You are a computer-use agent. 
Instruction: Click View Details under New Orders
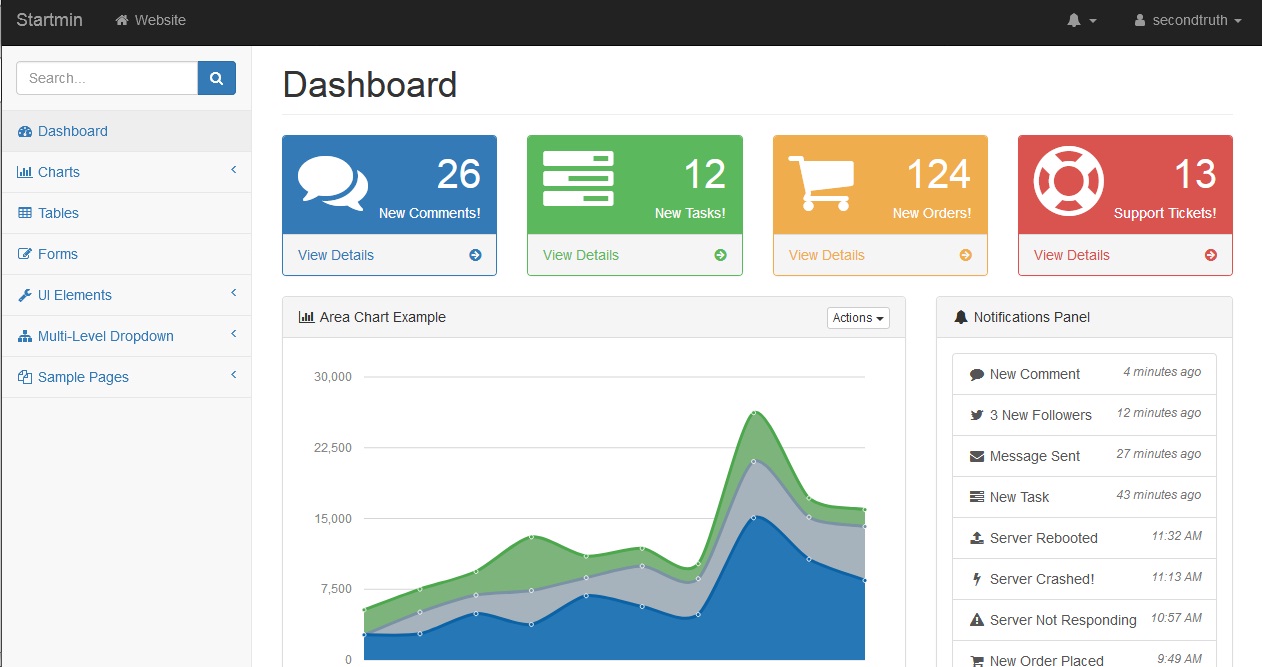pyautogui.click(x=826, y=255)
